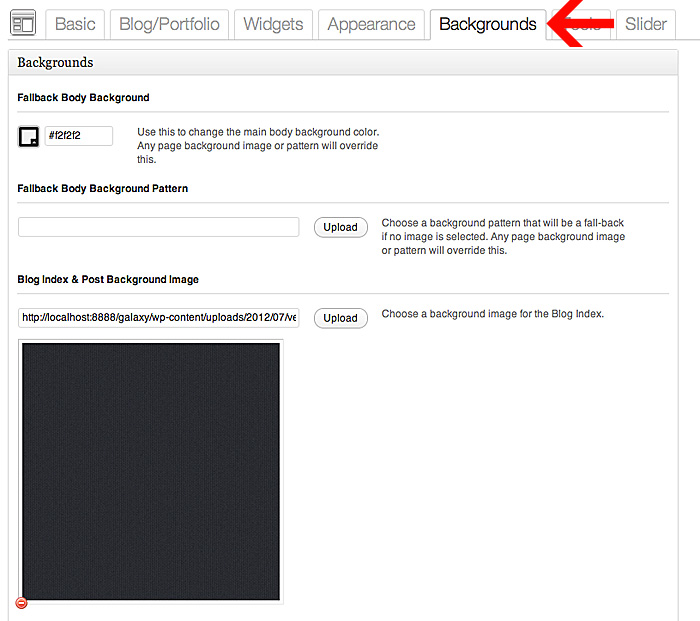Open the Fallback Body Background color picker swatch

[29, 137]
